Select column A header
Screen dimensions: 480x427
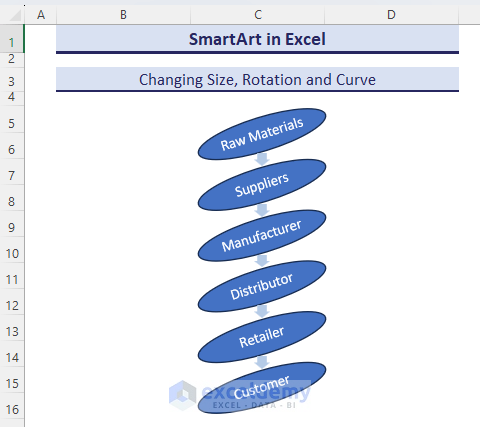point(41,15)
